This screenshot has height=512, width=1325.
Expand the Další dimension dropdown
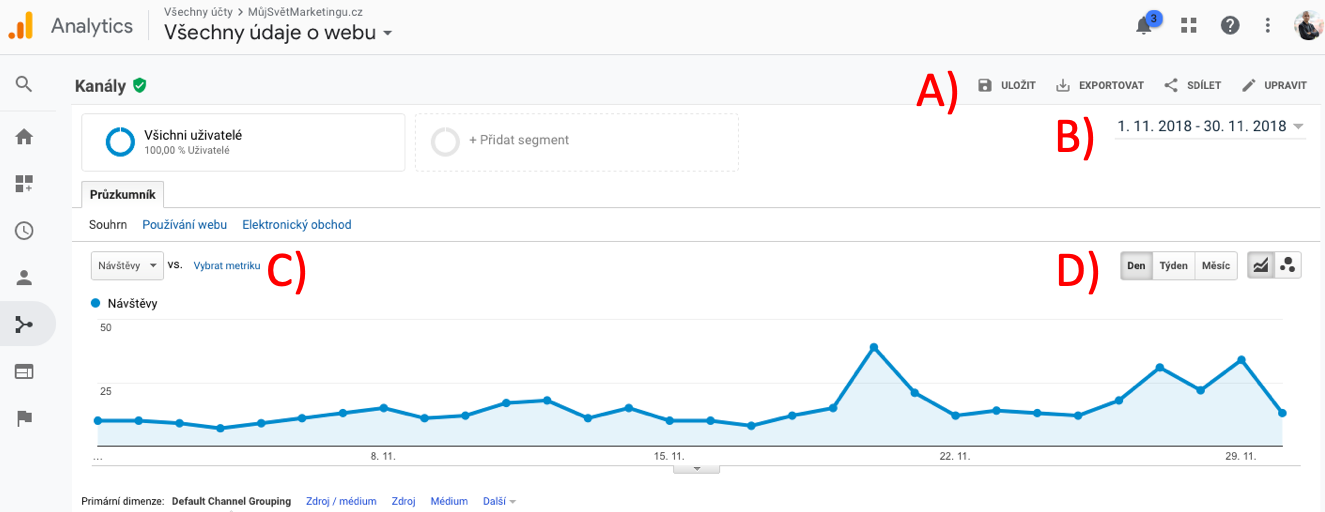[499, 501]
